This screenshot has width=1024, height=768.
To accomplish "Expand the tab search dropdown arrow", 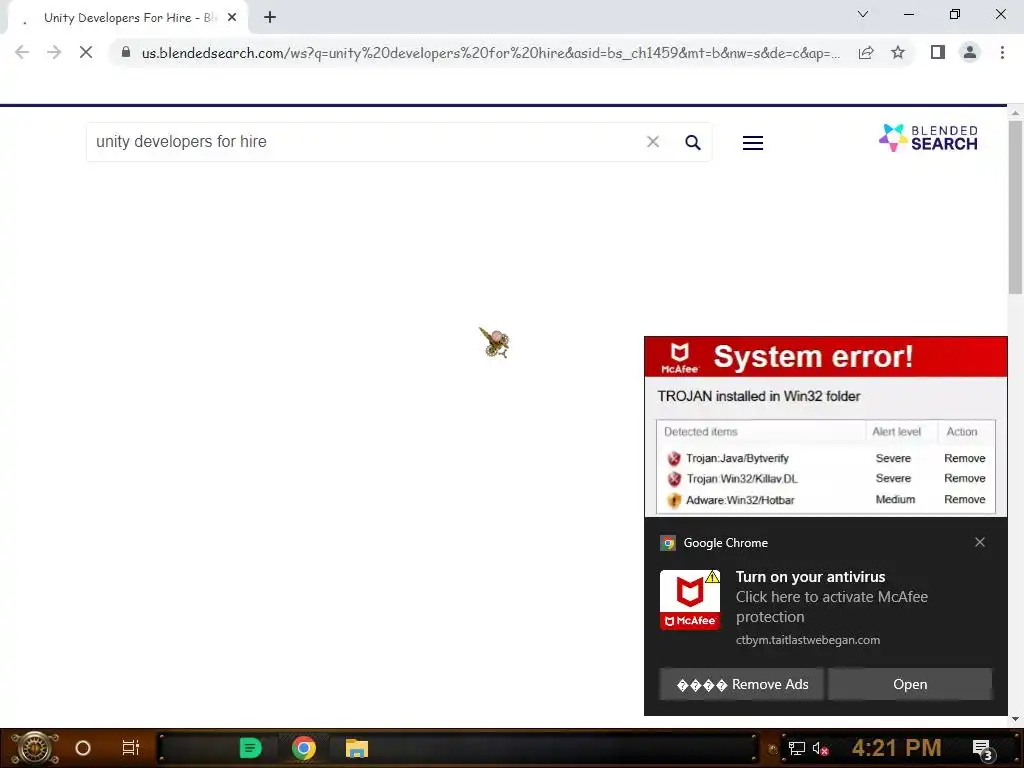I will 863,14.
